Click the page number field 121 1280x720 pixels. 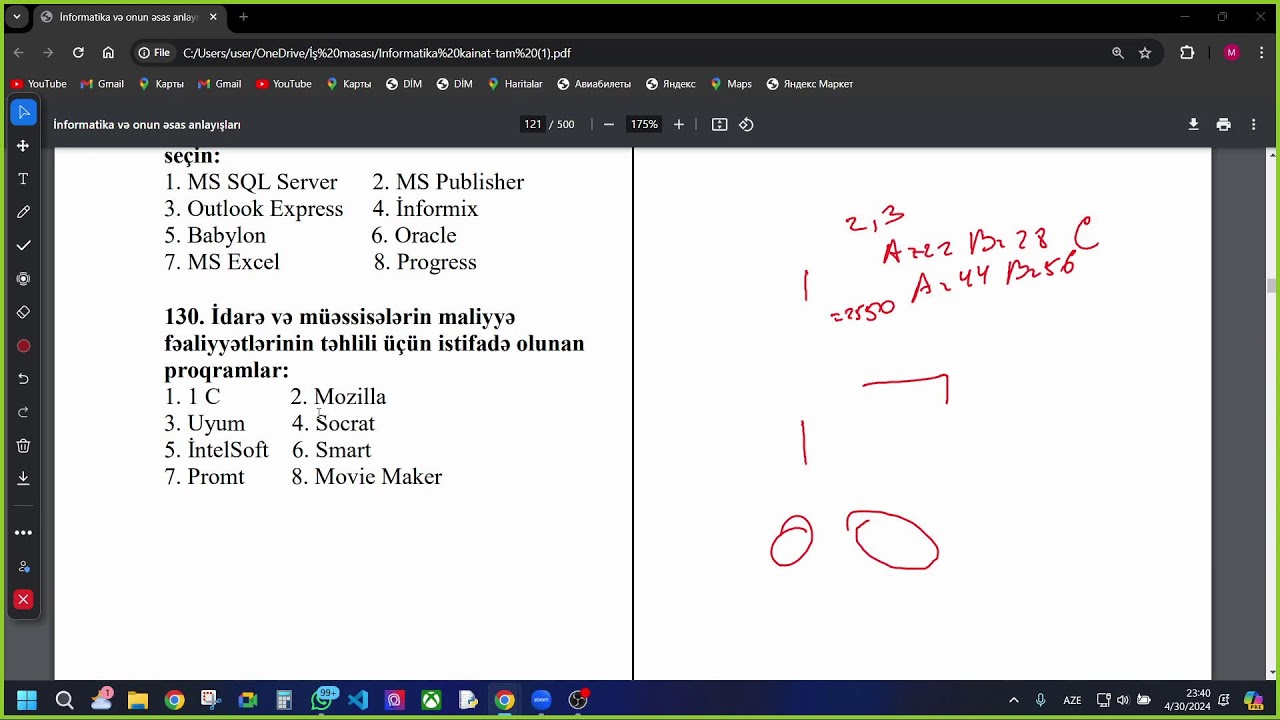(x=532, y=124)
